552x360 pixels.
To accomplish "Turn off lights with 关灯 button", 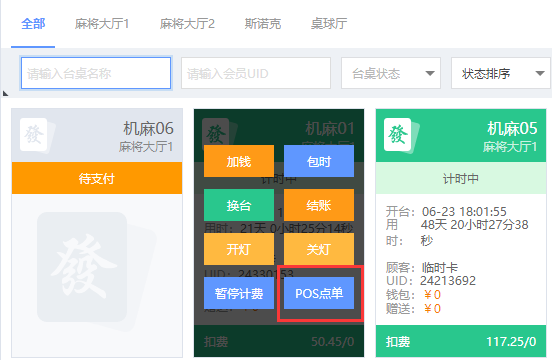I will tap(319, 249).
